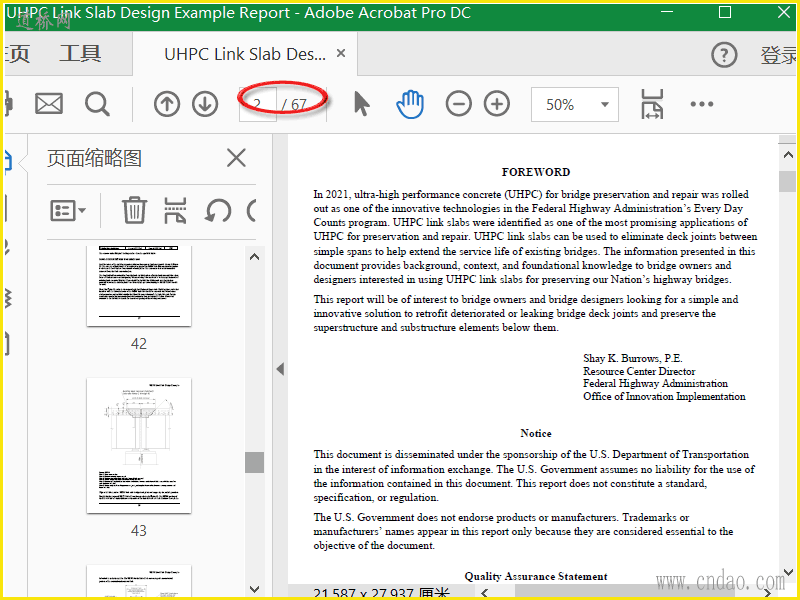
Task: Go to previous page with up arrow
Action: point(167,104)
